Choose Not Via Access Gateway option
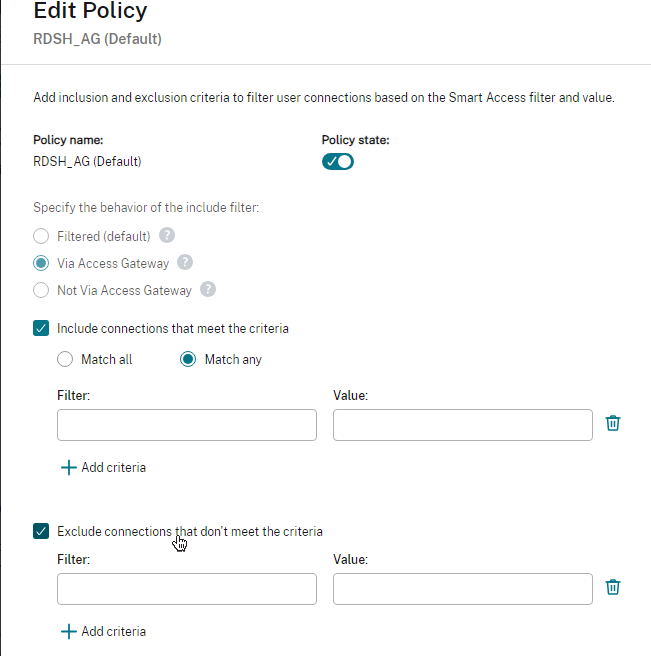 click(x=41, y=291)
